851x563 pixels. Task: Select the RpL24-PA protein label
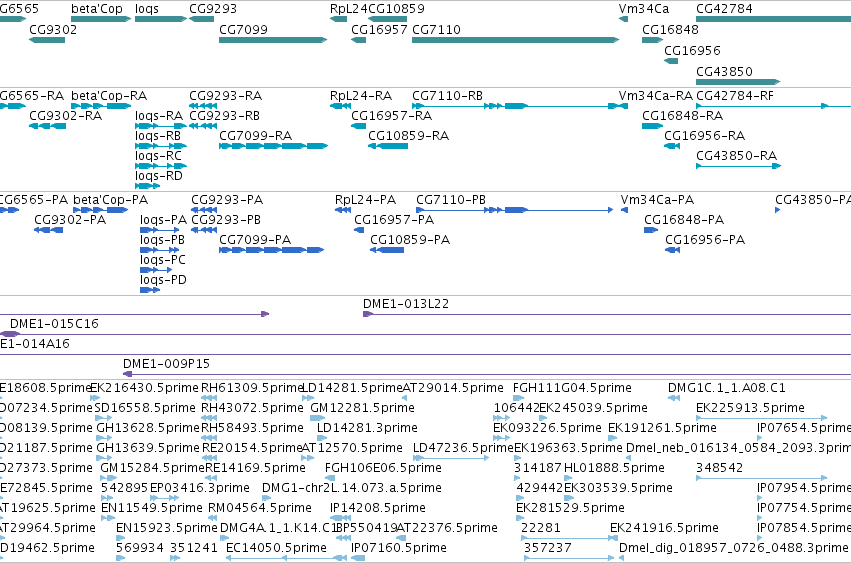pyautogui.click(x=365, y=200)
